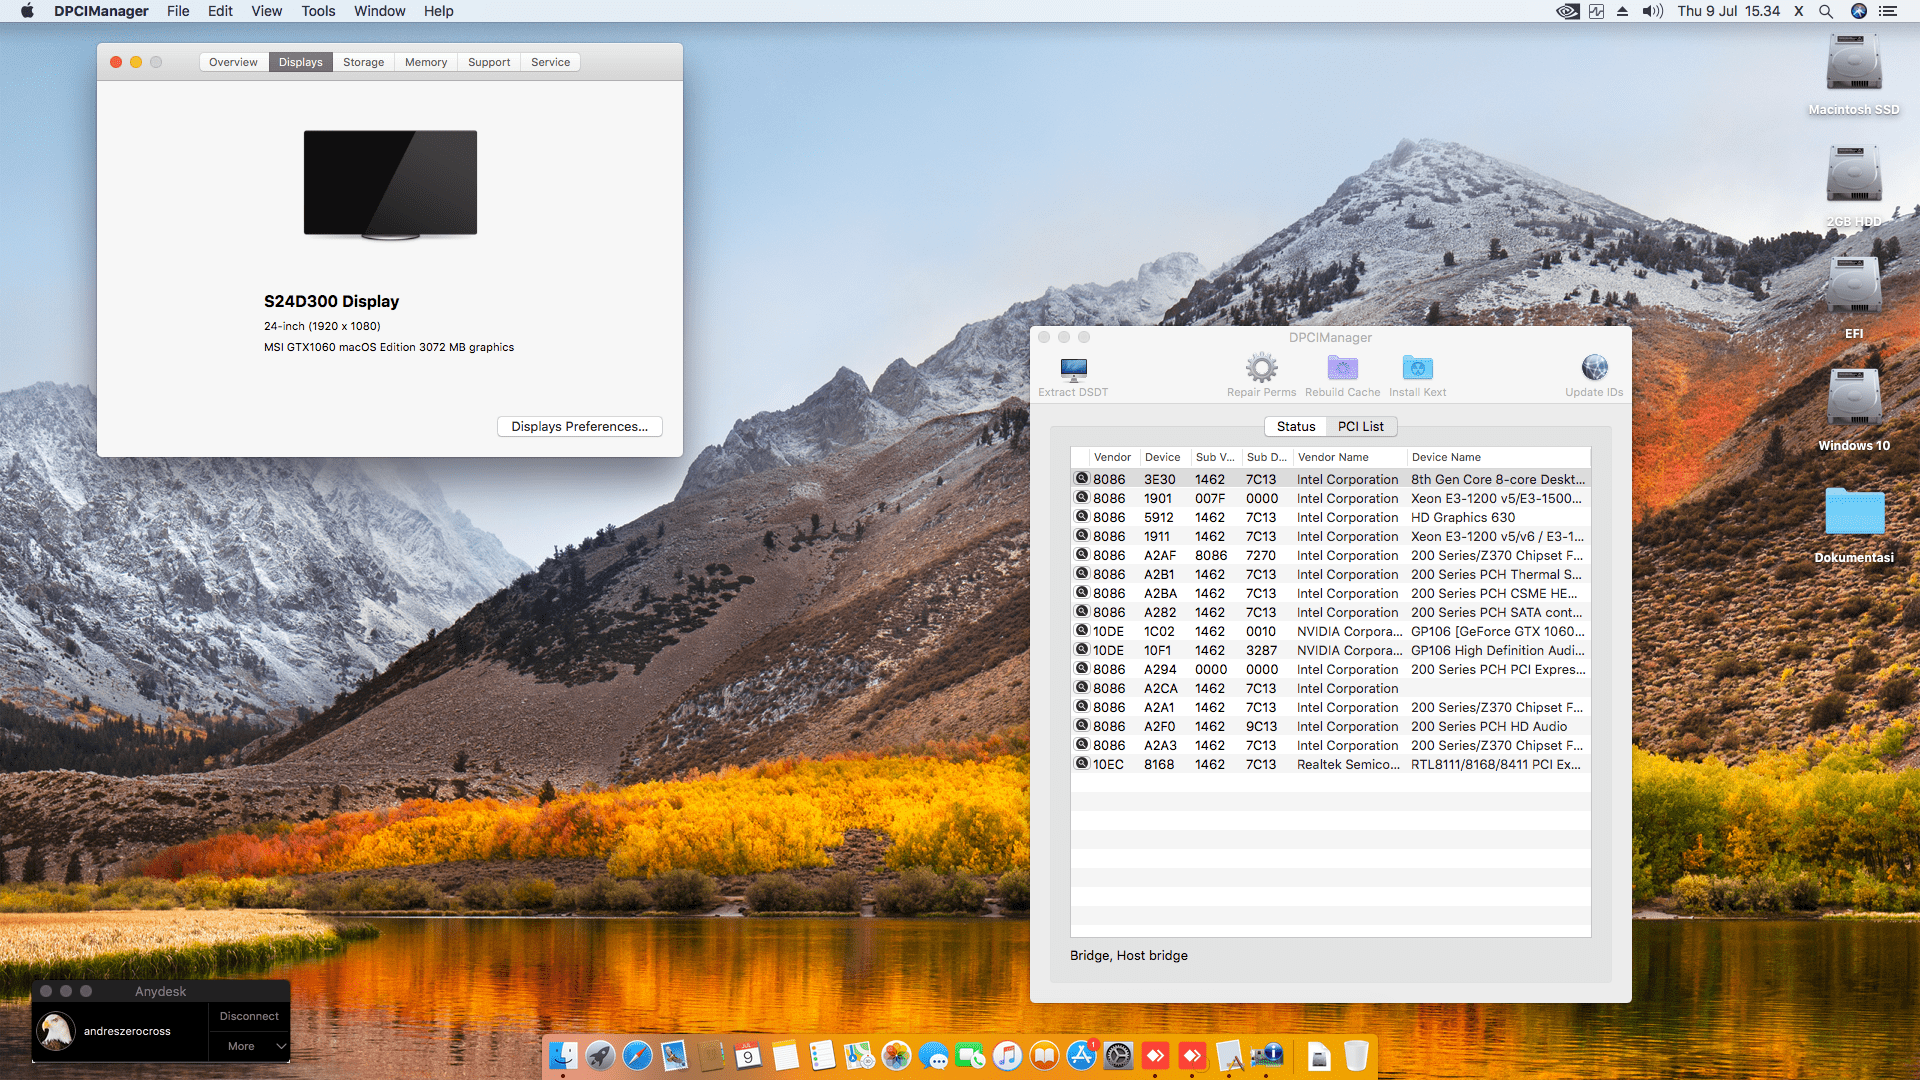Image resolution: width=1920 pixels, height=1080 pixels.
Task: Open iBooks from the dock
Action: [1044, 1055]
